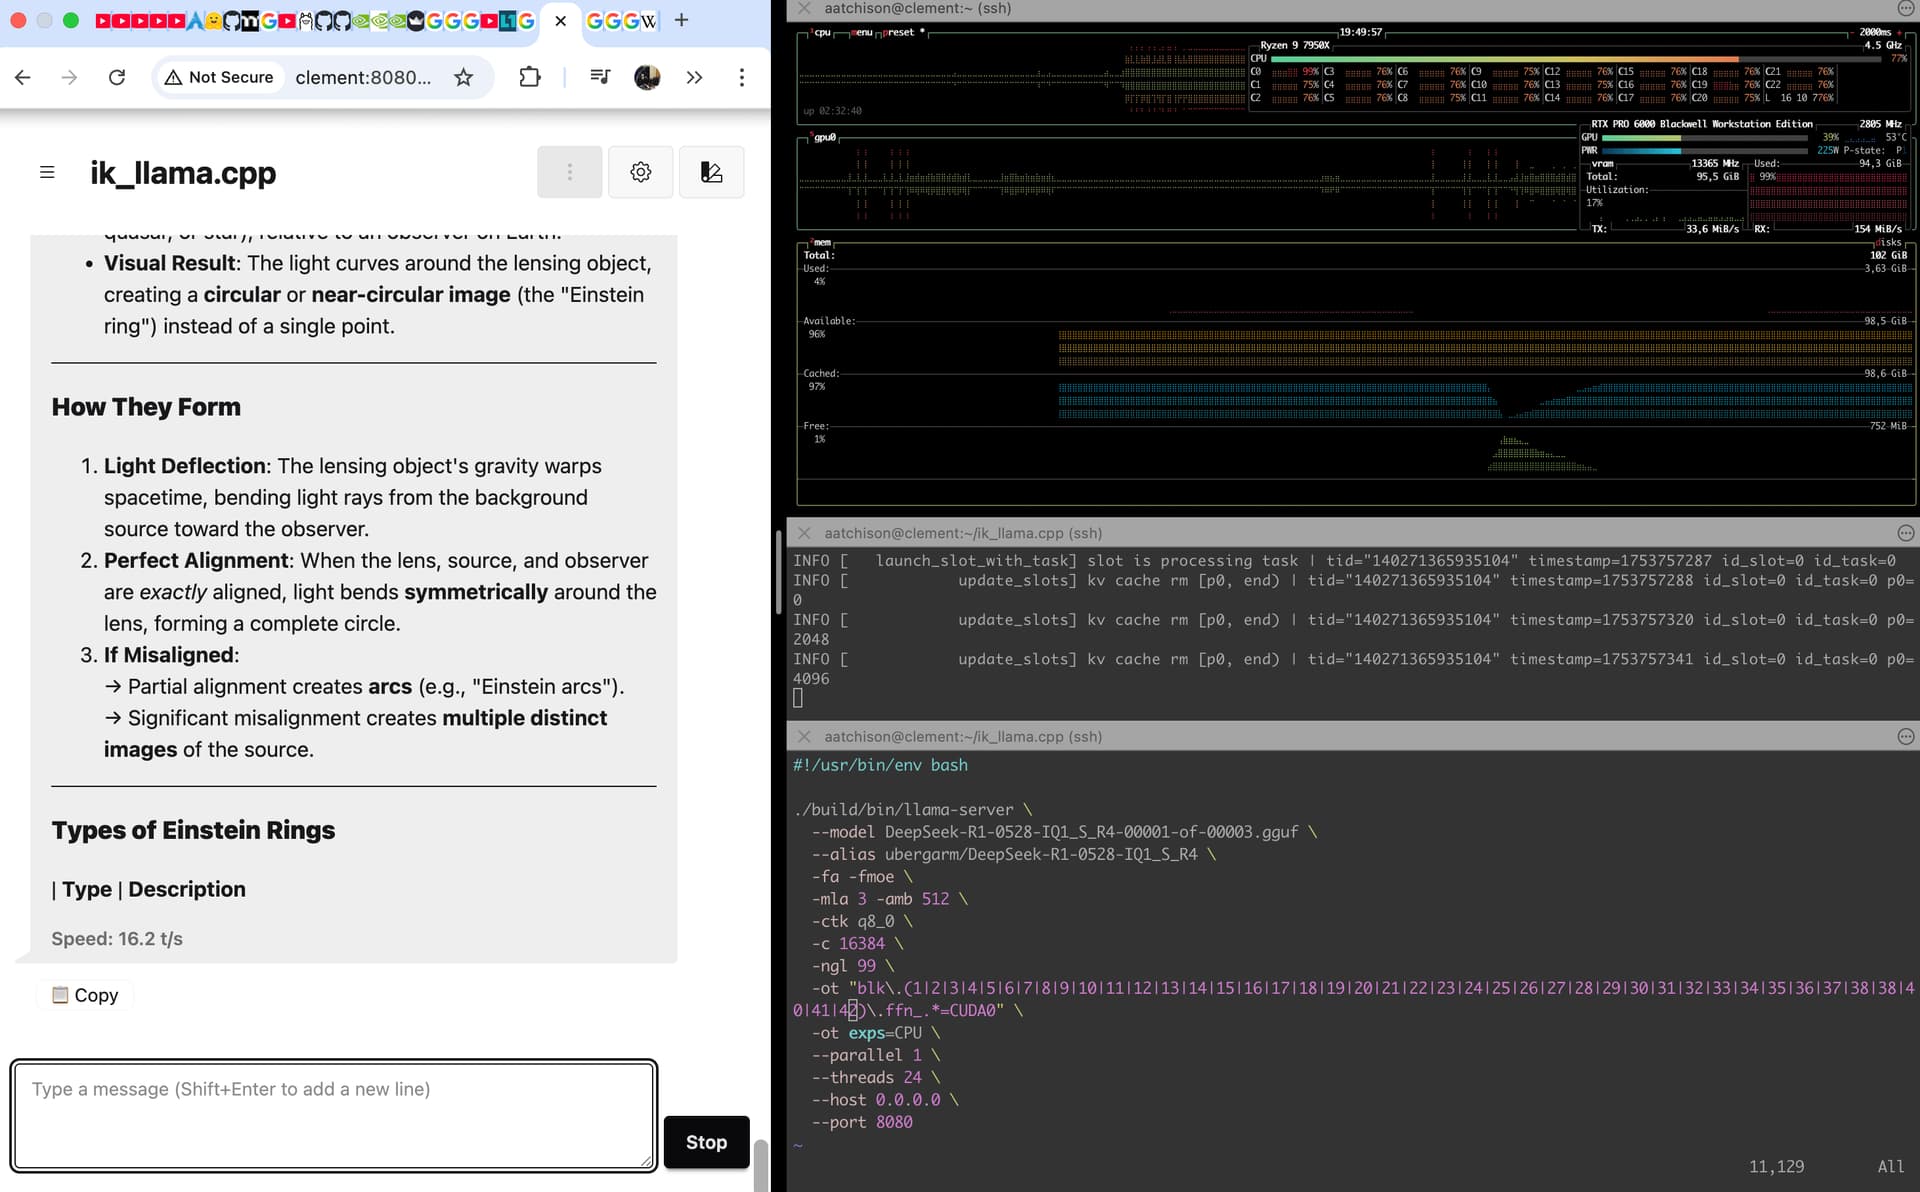Click the Chrome profile avatar
The image size is (1920, 1192).
[647, 77]
